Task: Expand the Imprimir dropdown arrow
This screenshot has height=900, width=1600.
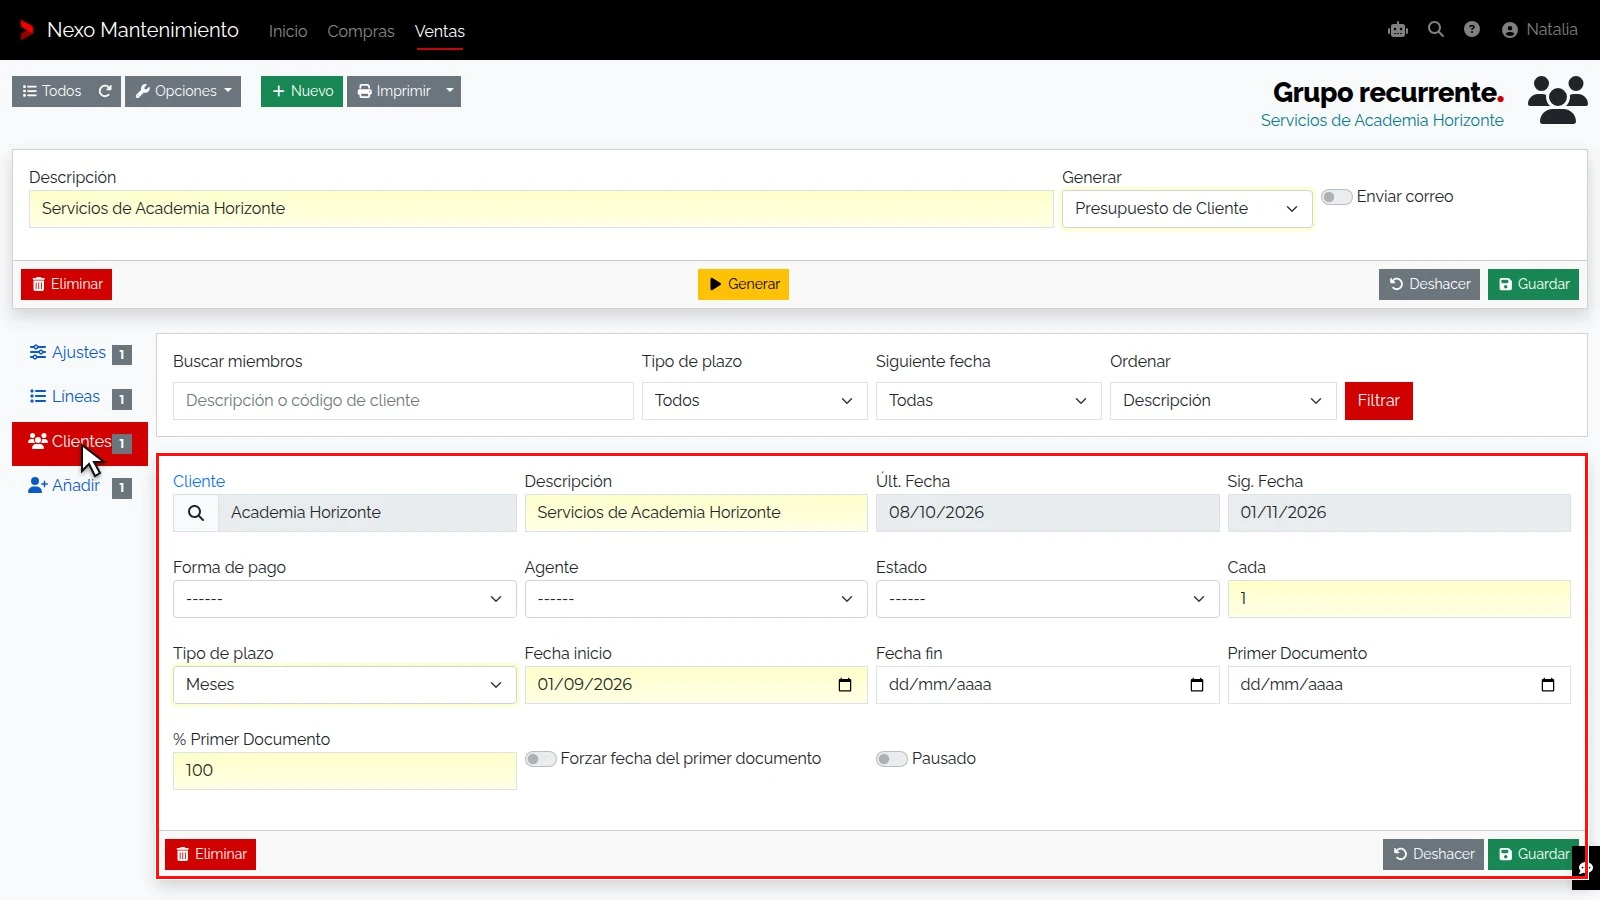Action: tap(450, 91)
